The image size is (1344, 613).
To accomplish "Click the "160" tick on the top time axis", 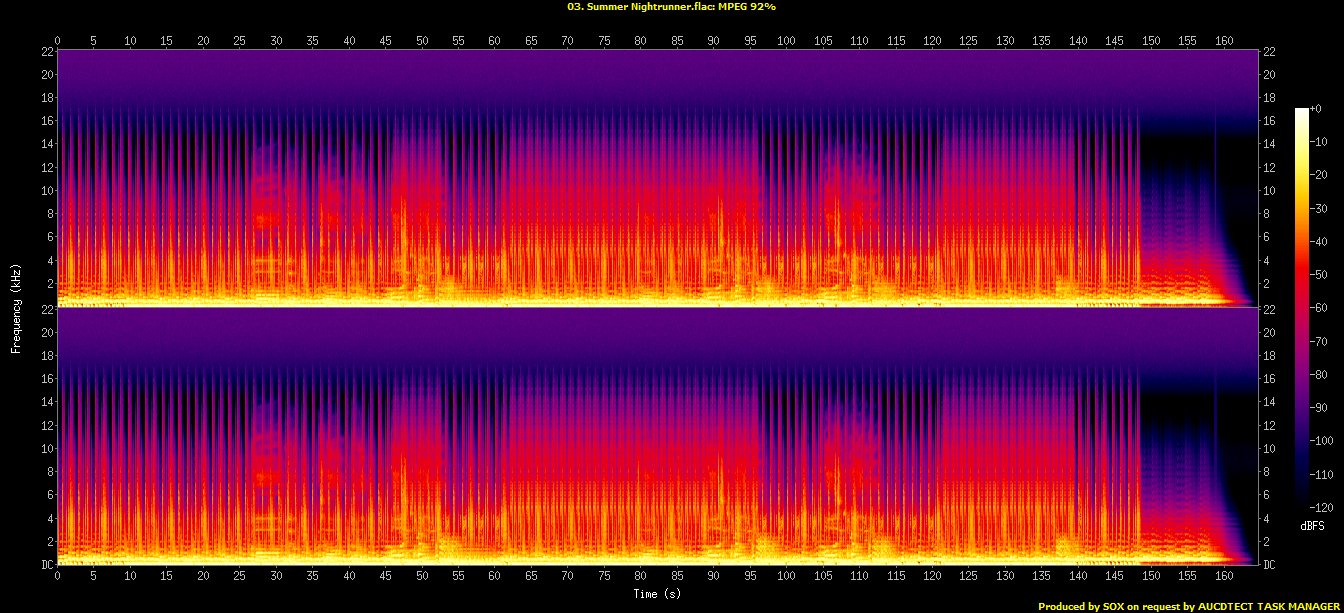I will pyautogui.click(x=1224, y=41).
